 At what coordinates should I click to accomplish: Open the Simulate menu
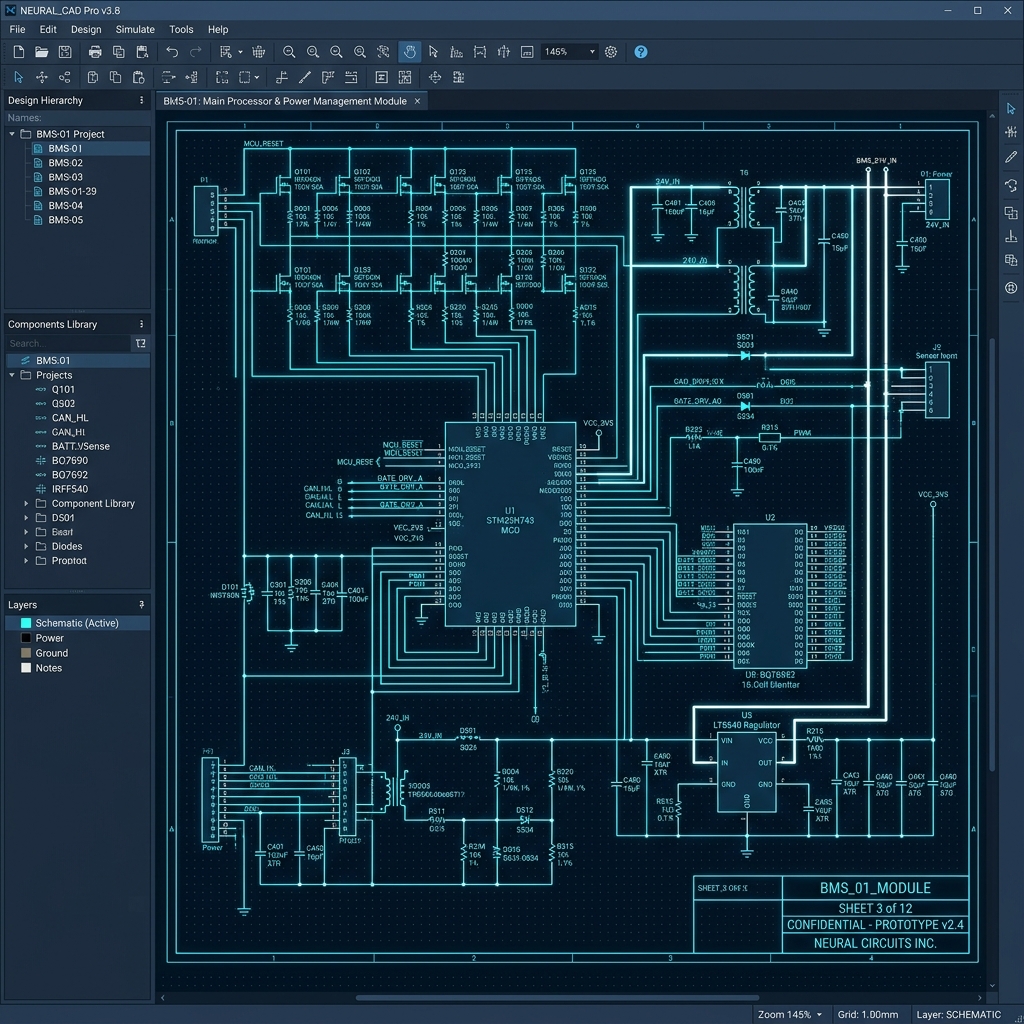click(135, 29)
